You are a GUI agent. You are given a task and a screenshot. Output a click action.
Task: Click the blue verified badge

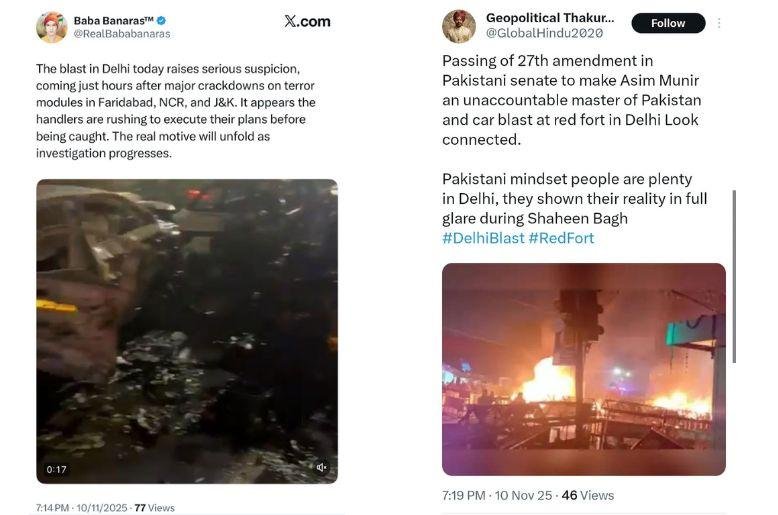[161, 20]
